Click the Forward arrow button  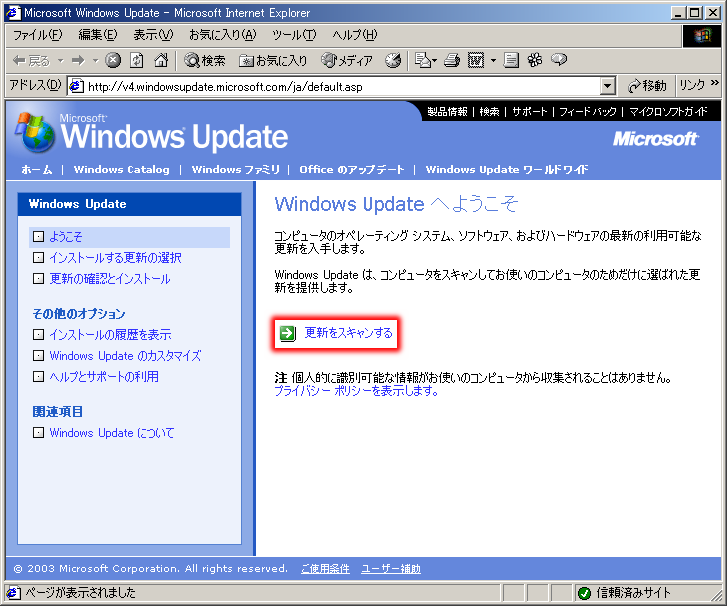[78, 60]
